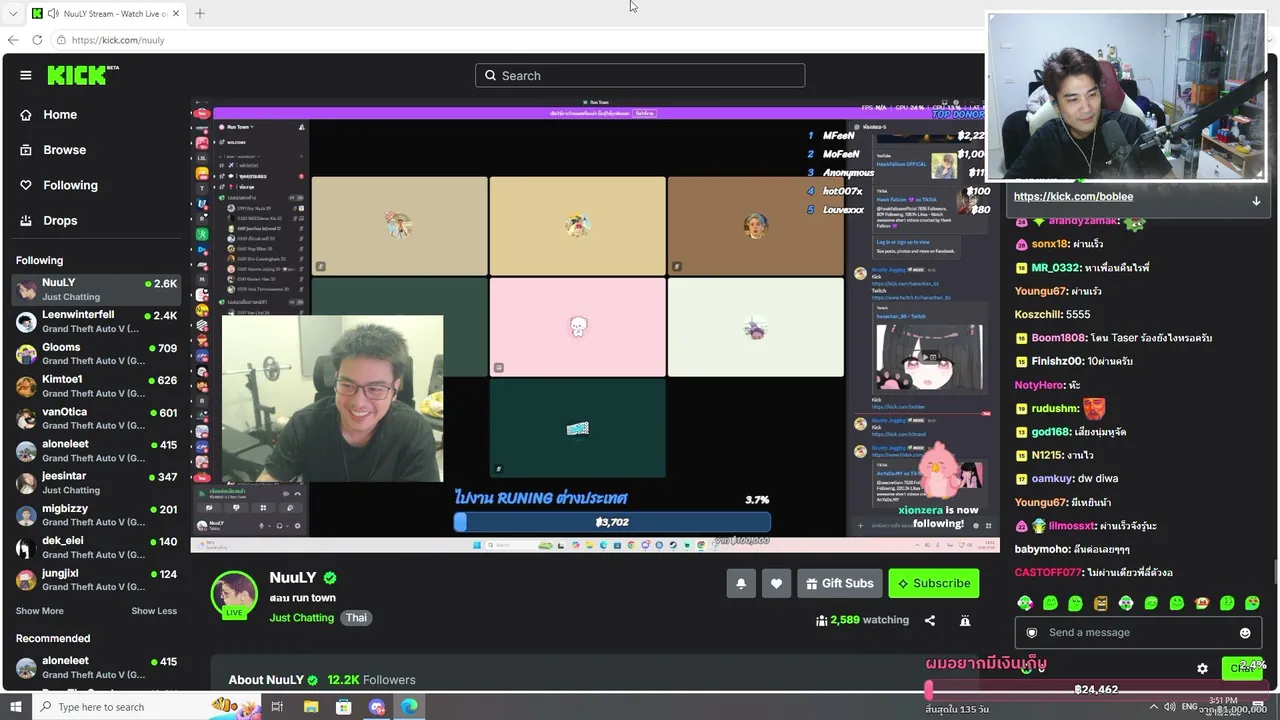Click username Boom1808 in chat
The image size is (1280, 720).
tap(1060, 338)
